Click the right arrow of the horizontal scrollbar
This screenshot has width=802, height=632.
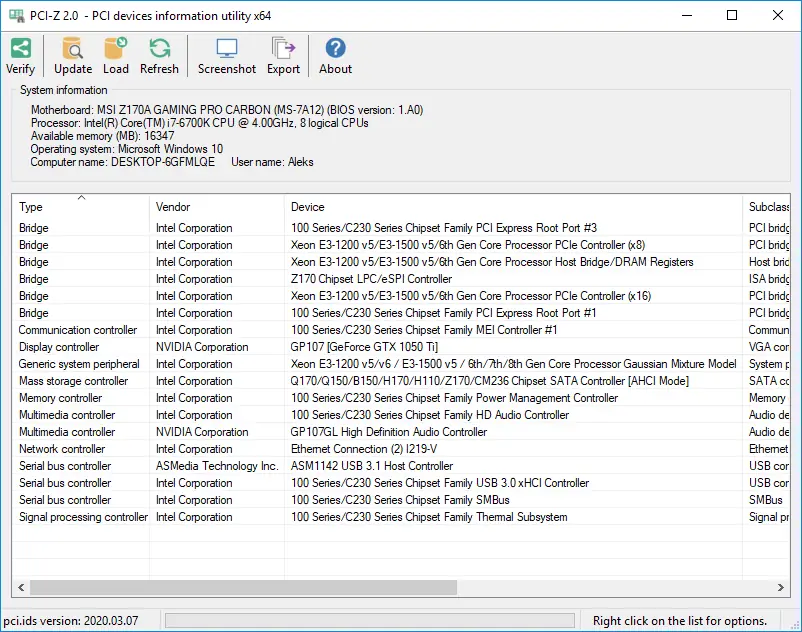click(781, 588)
